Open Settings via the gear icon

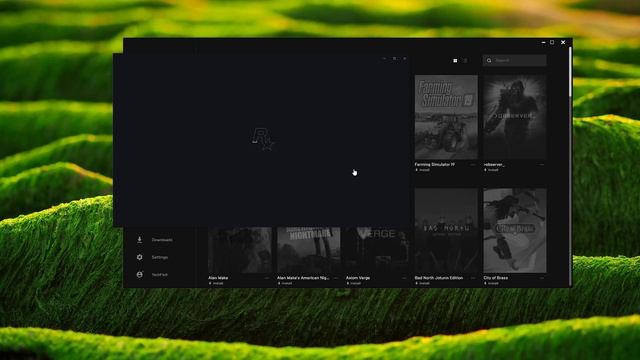click(140, 257)
